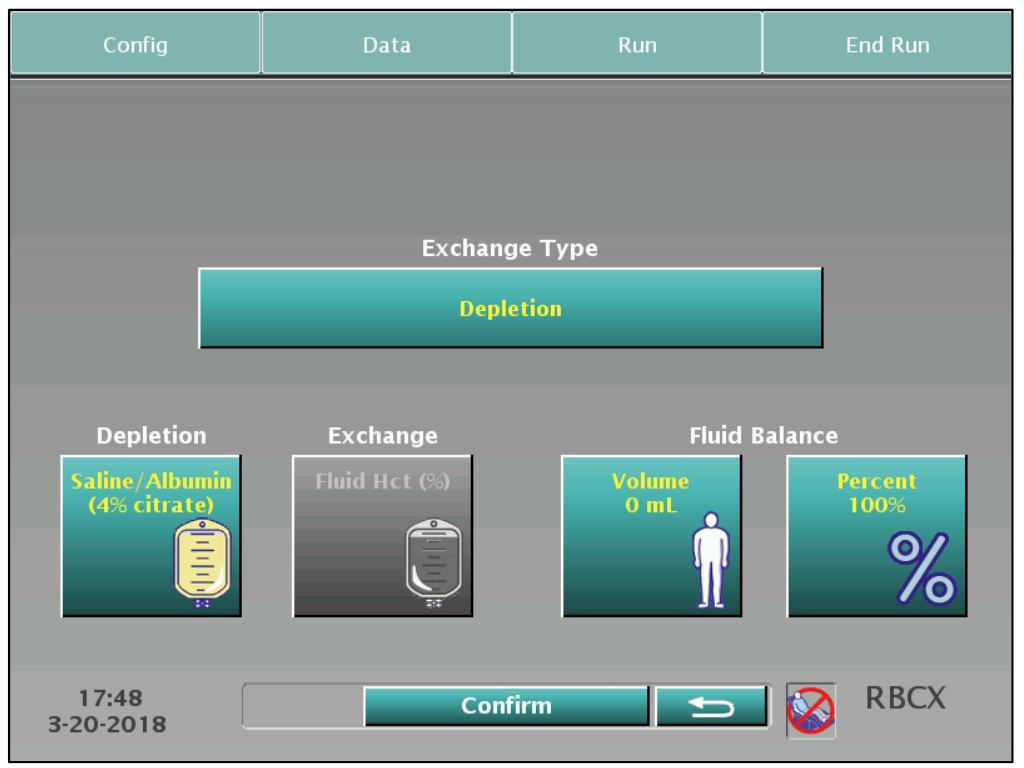Click the gray exchange fluid bag icon
Screen dimensions: 1024x768
pyautogui.click(x=434, y=562)
